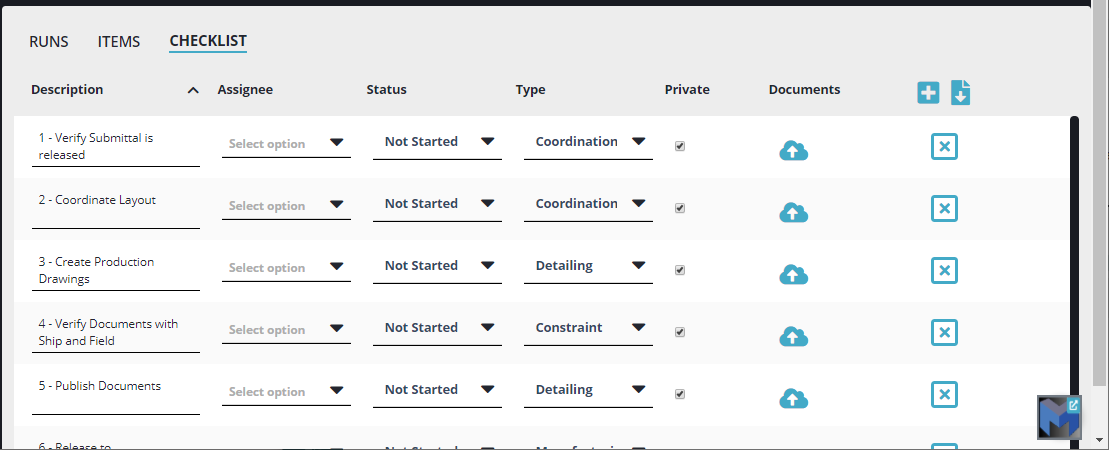Click the Publish Documents description field
The height and width of the screenshot is (450, 1109).
115,387
